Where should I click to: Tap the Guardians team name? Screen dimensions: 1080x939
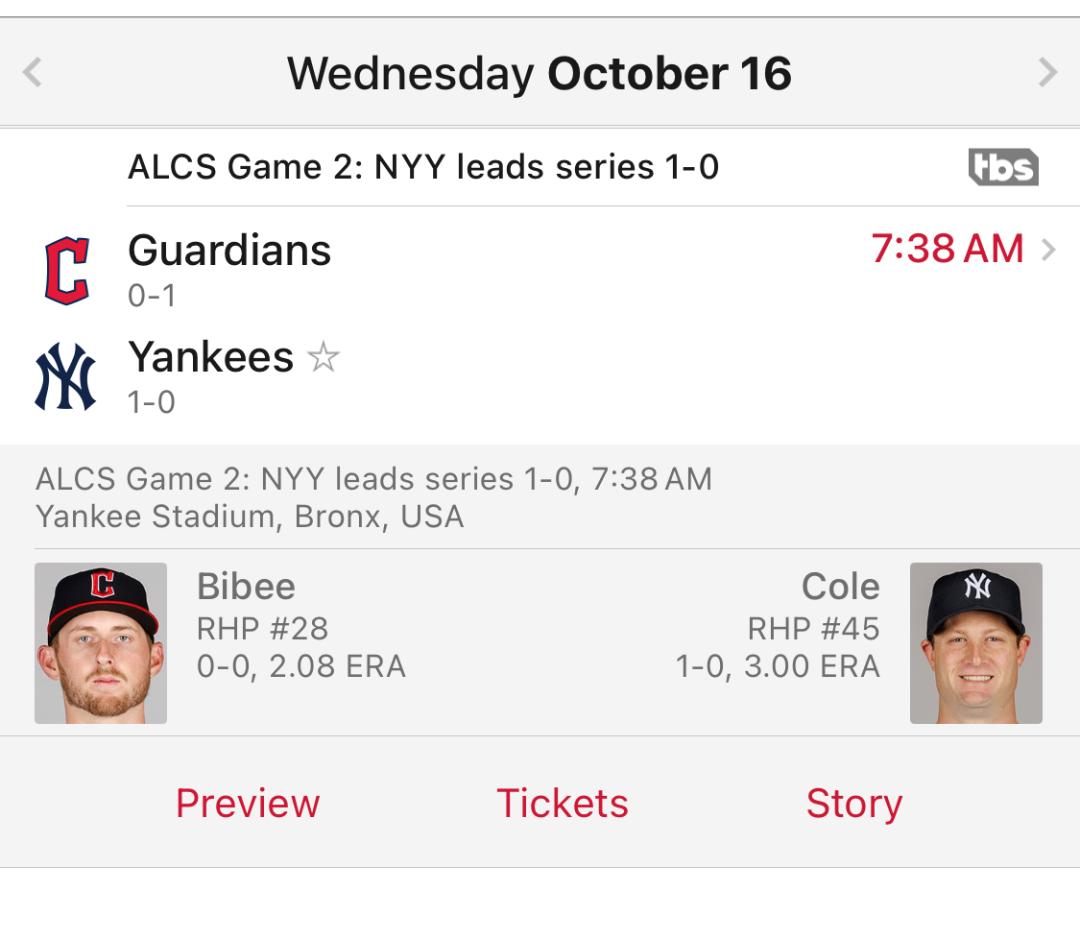(229, 249)
